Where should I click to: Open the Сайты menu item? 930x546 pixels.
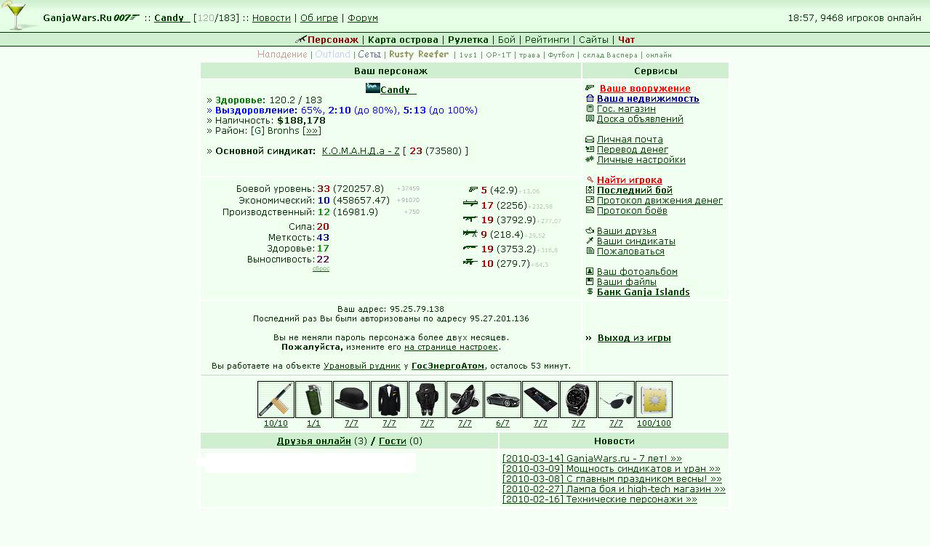pos(593,40)
